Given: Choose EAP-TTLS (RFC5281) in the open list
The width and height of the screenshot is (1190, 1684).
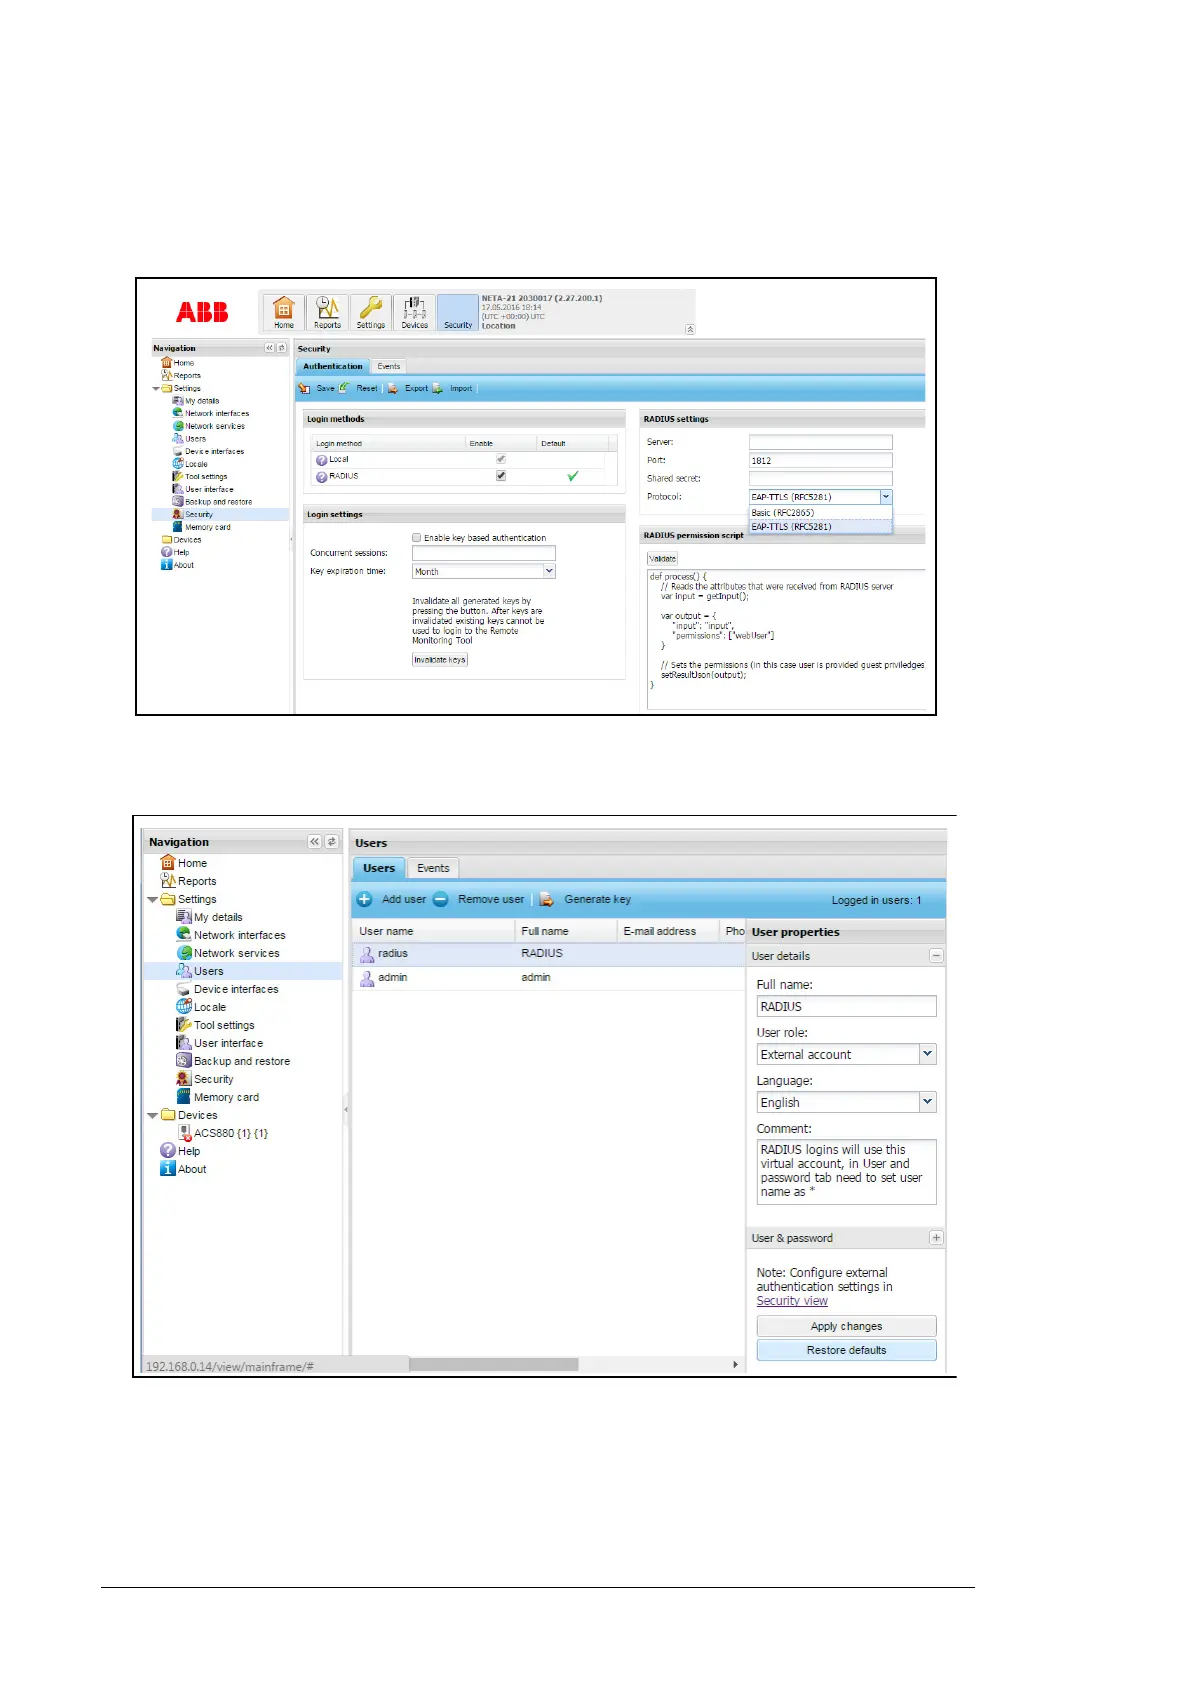Looking at the screenshot, I should [x=820, y=527].
